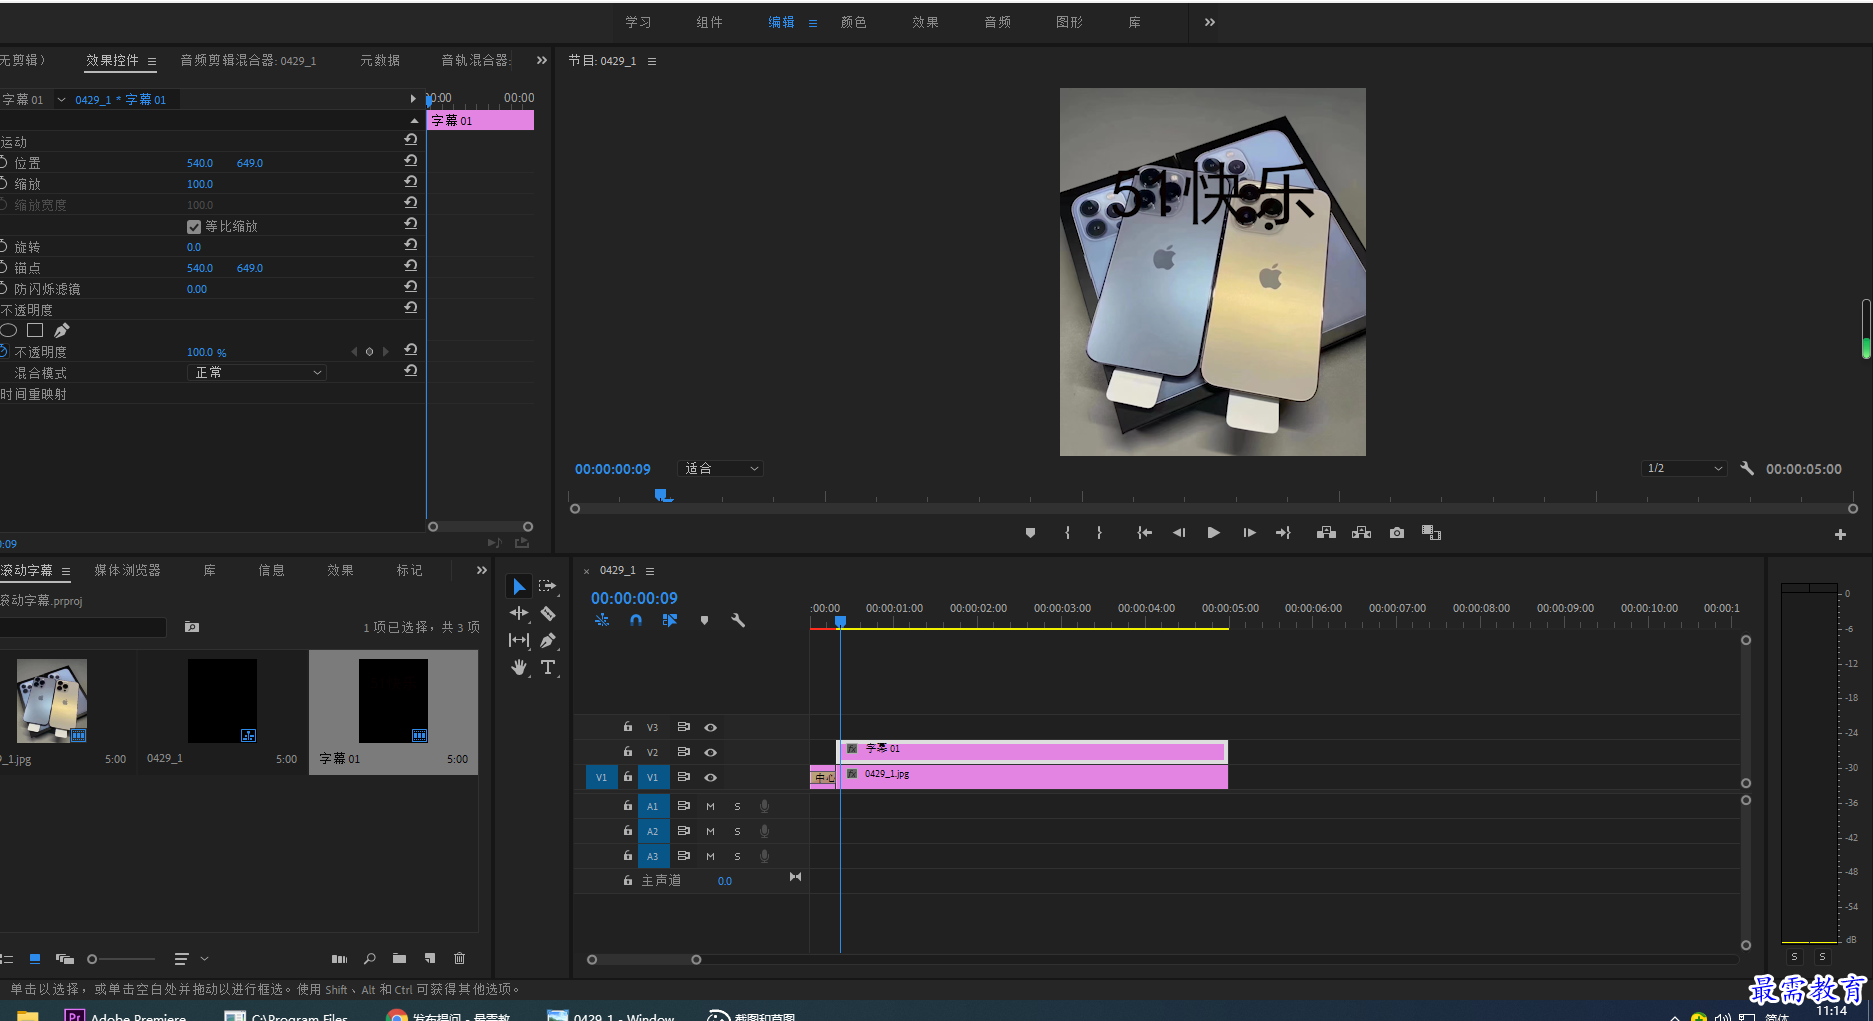Viewport: 1873px width, 1021px height.
Task: Show more workspaces with double chevron
Action: coord(1210,22)
